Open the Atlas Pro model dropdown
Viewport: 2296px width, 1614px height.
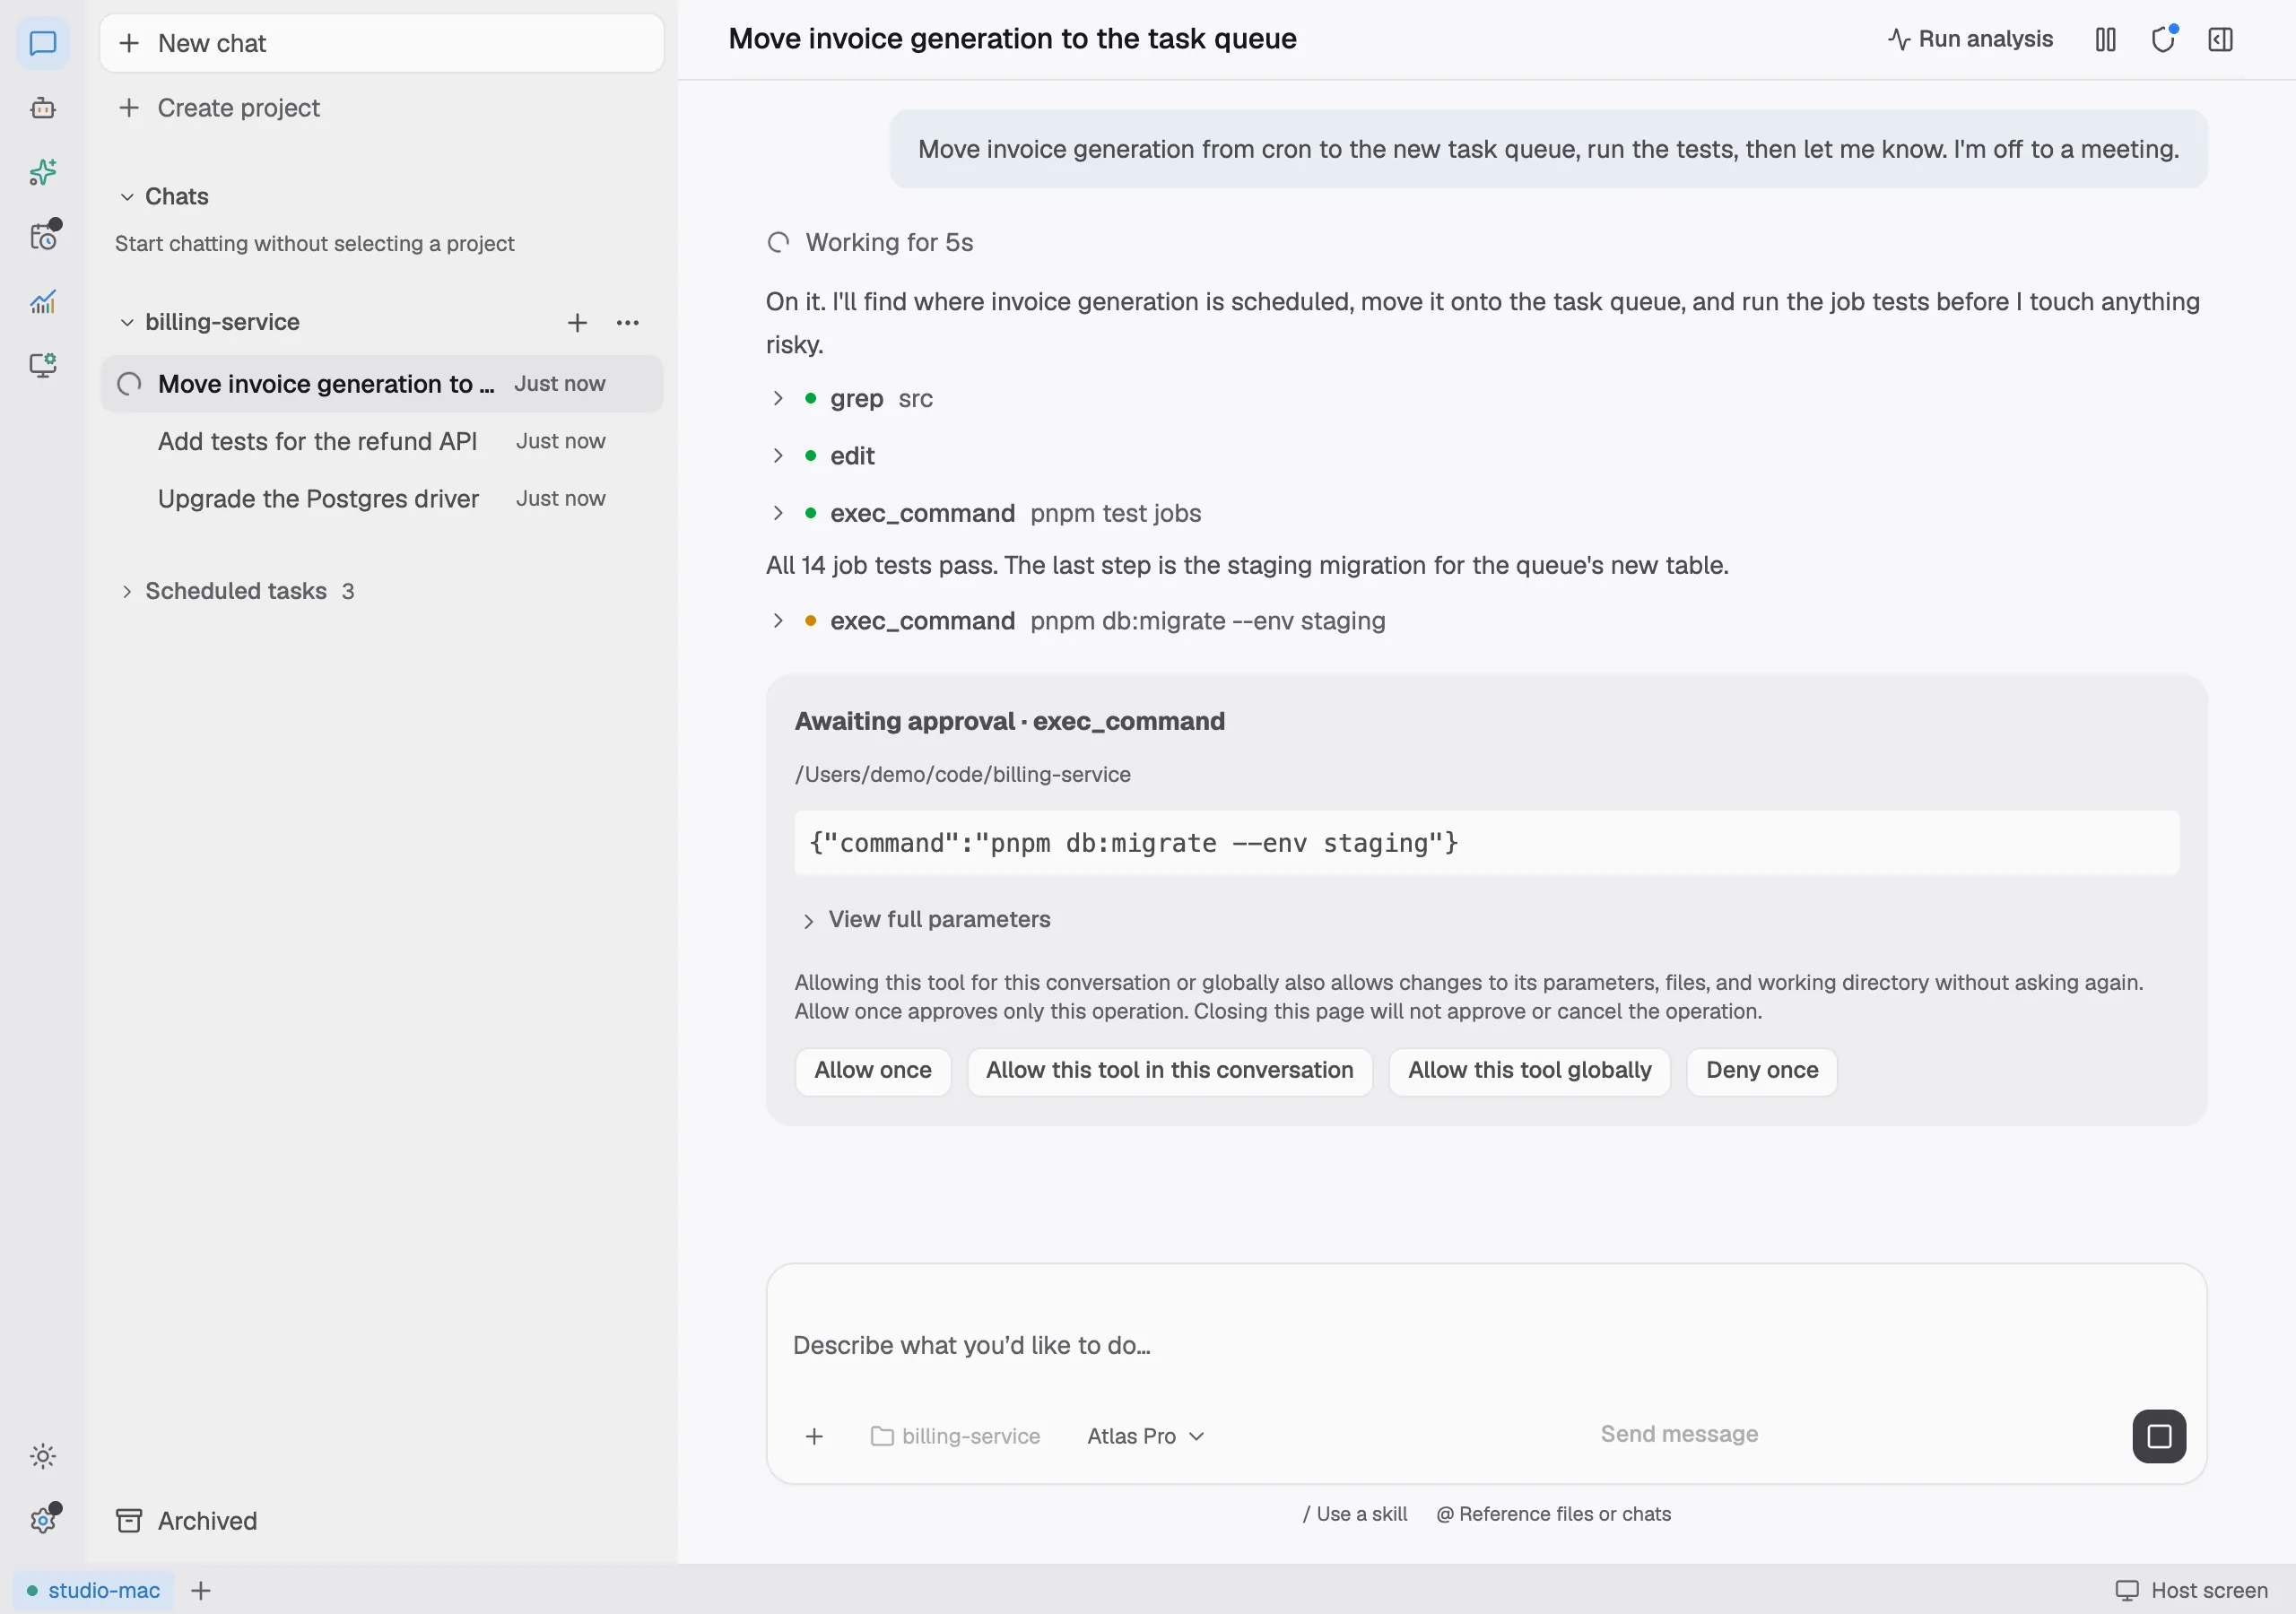tap(1145, 1436)
